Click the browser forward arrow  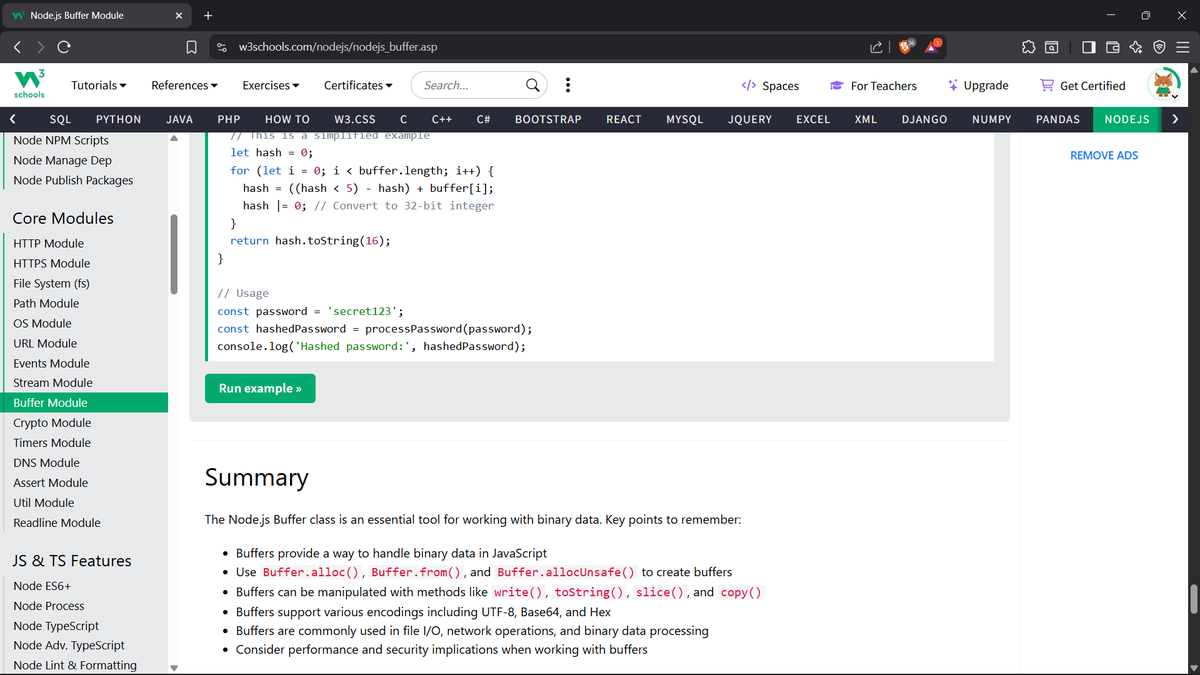point(40,47)
